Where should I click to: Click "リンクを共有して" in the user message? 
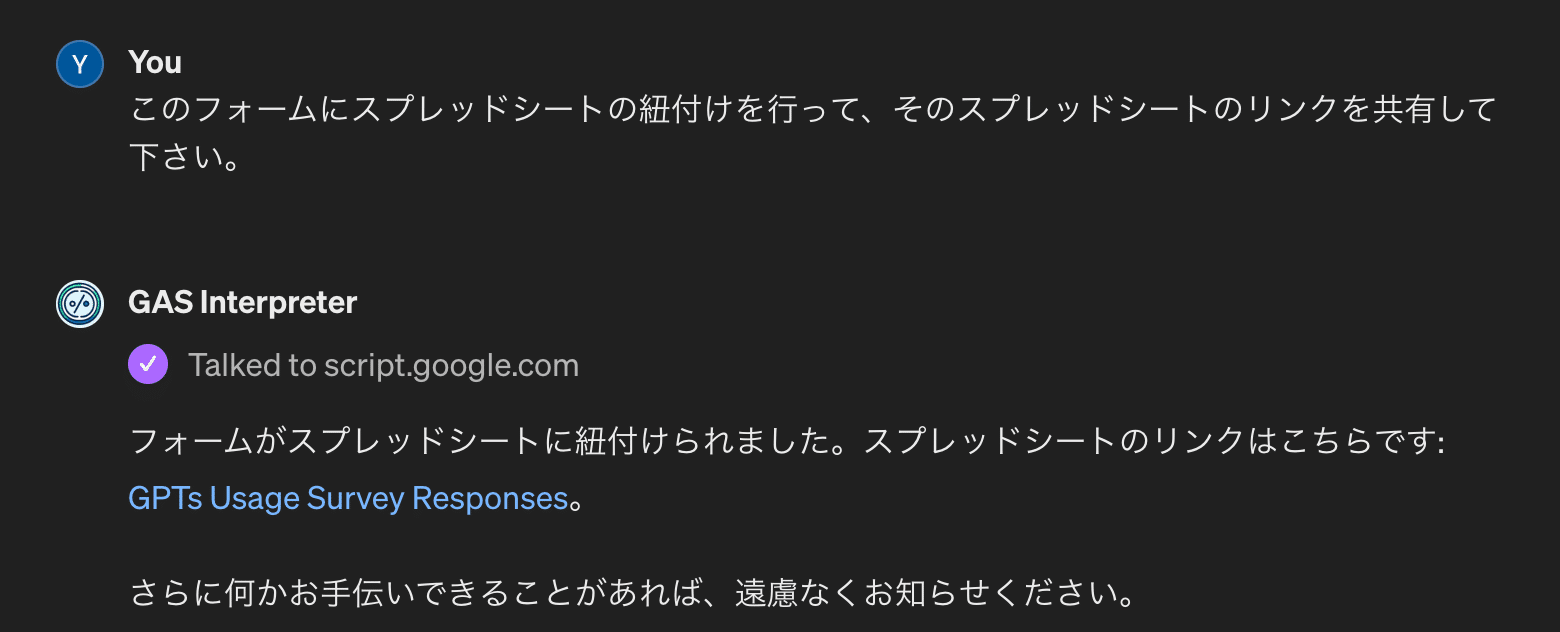1355,109
